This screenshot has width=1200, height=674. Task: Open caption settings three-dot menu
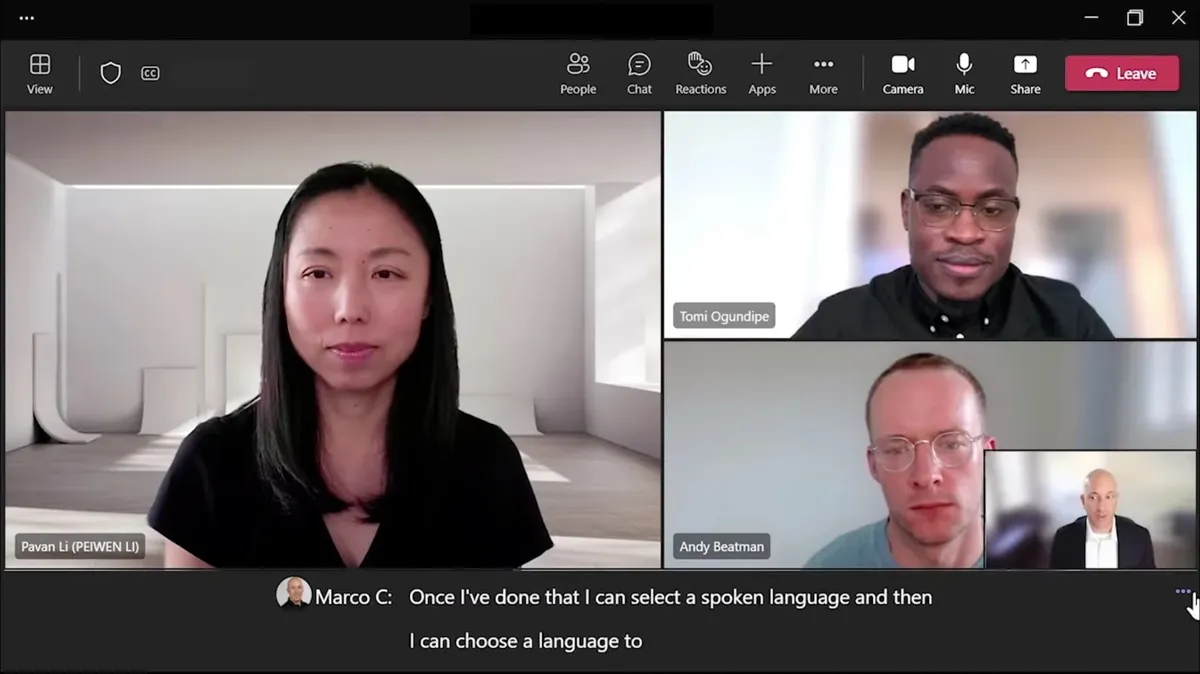[x=1182, y=591]
